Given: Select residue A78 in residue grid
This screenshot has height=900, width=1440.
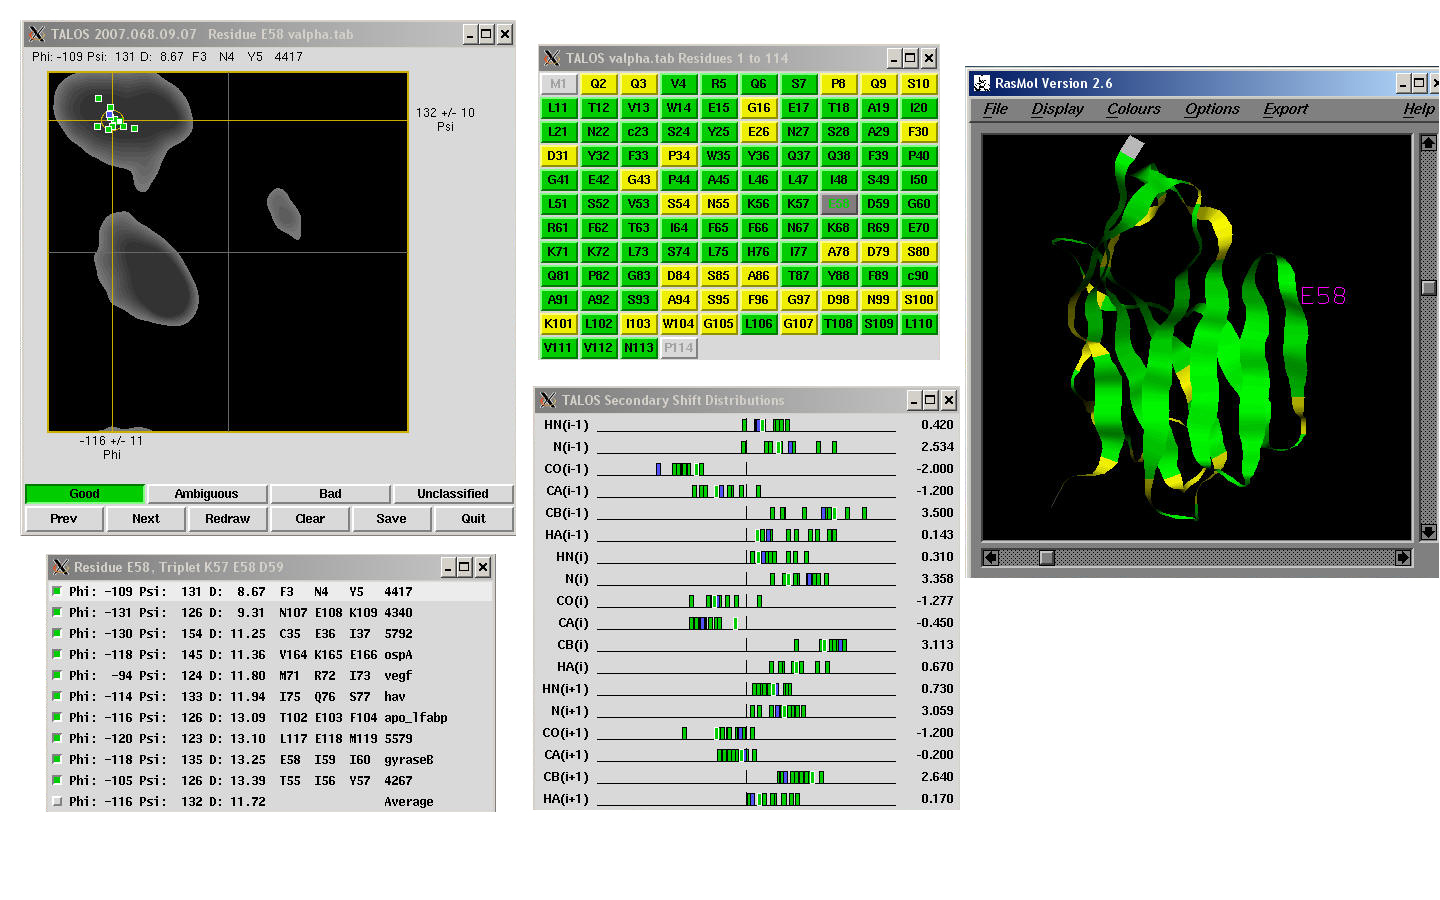Looking at the screenshot, I should pyautogui.click(x=839, y=252).
